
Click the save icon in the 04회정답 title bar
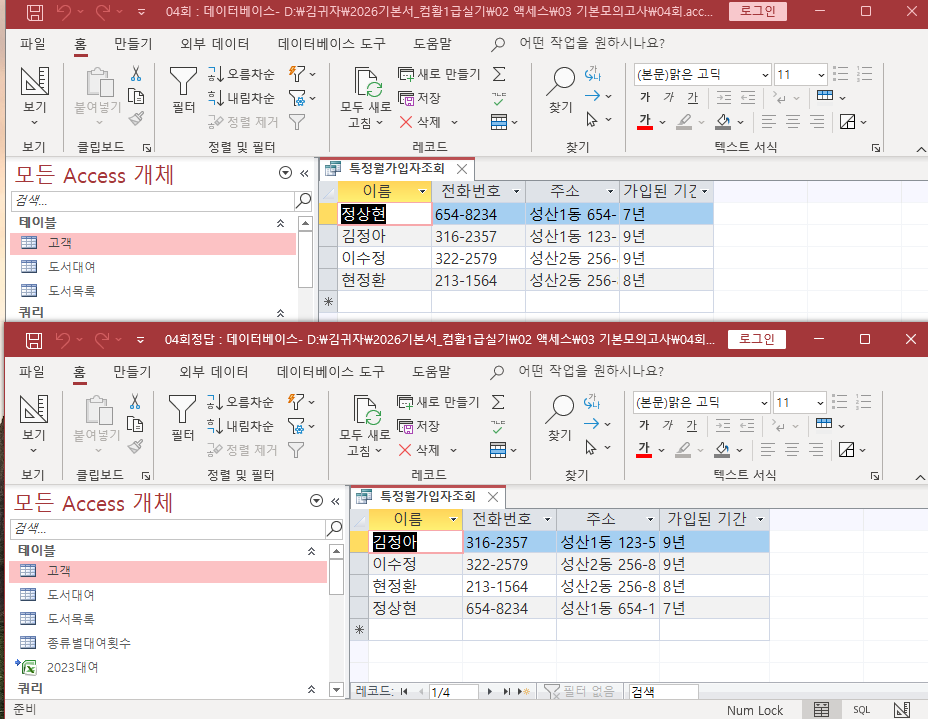click(34, 340)
